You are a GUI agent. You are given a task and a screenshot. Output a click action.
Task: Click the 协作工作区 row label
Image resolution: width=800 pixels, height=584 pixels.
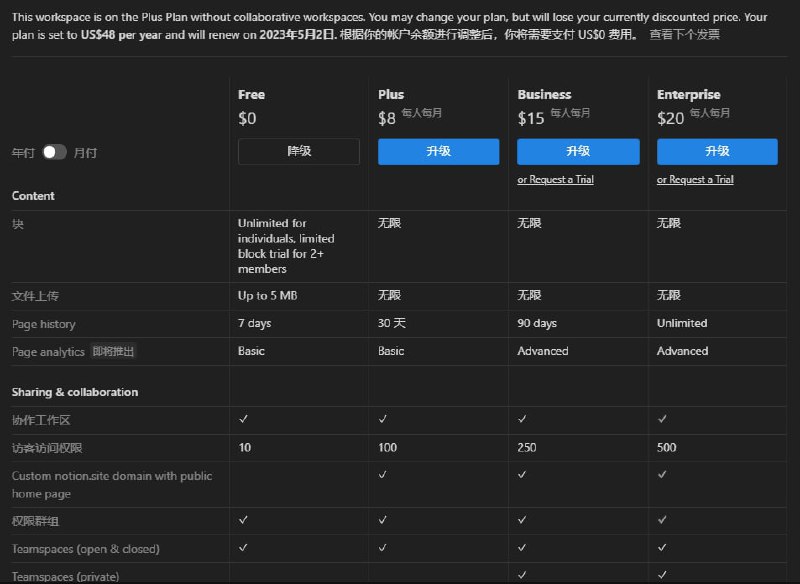click(x=41, y=420)
